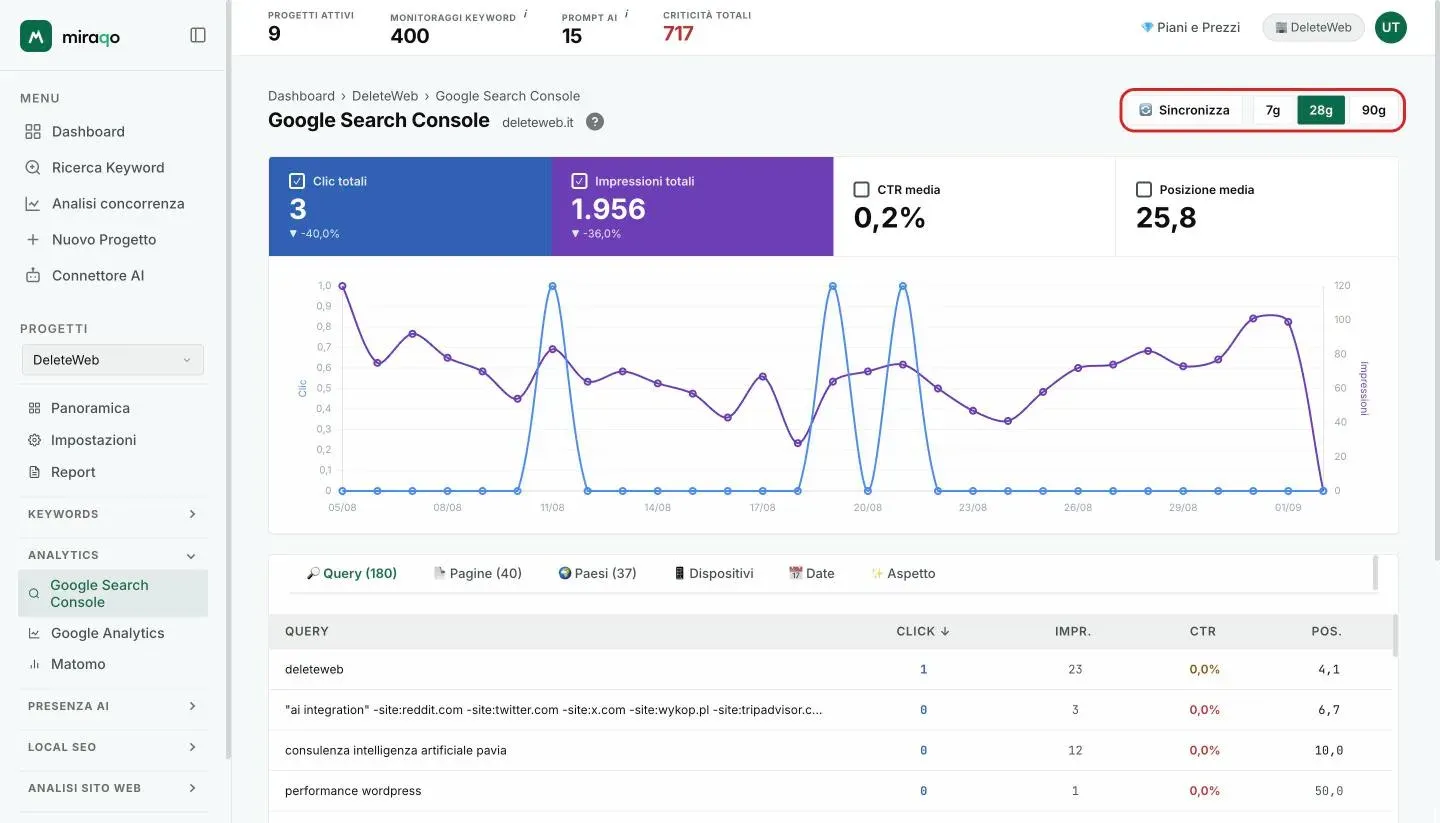
Task: Click the Google Analytics chart icon
Action: 34,633
